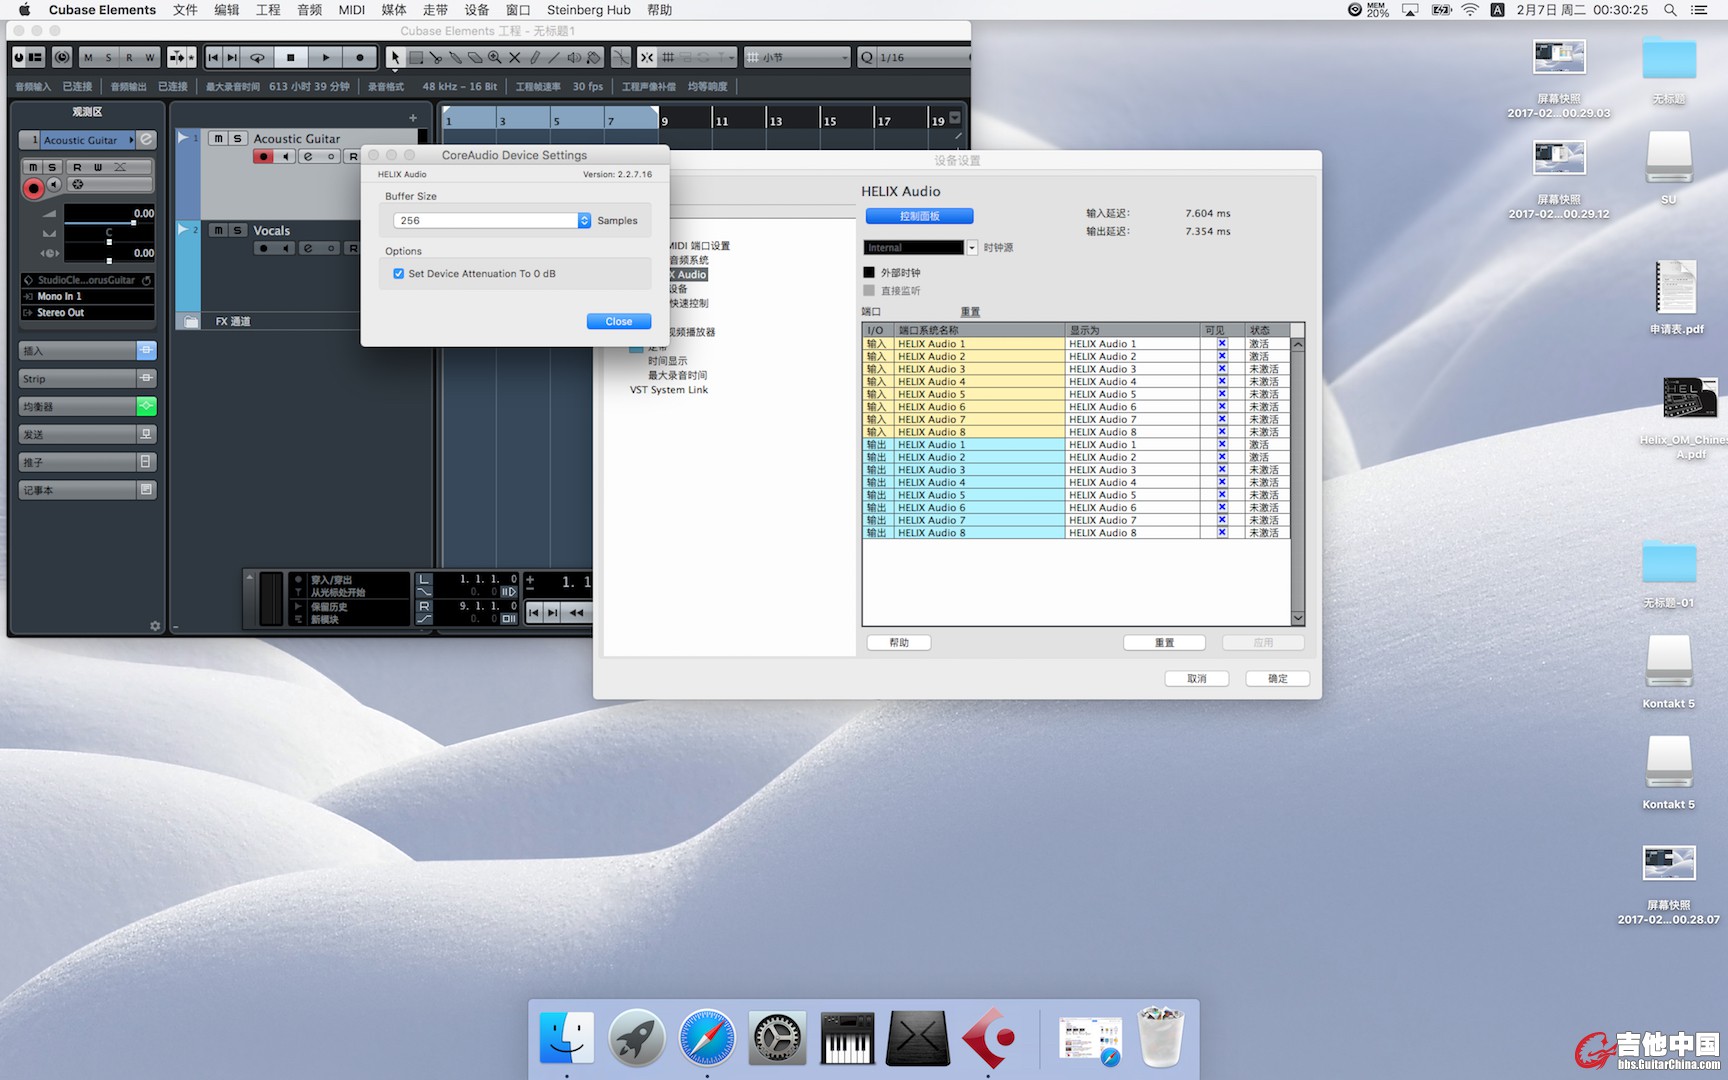Viewport: 1728px width, 1080px height.
Task: Open the MIDI menu in menu bar
Action: click(351, 10)
